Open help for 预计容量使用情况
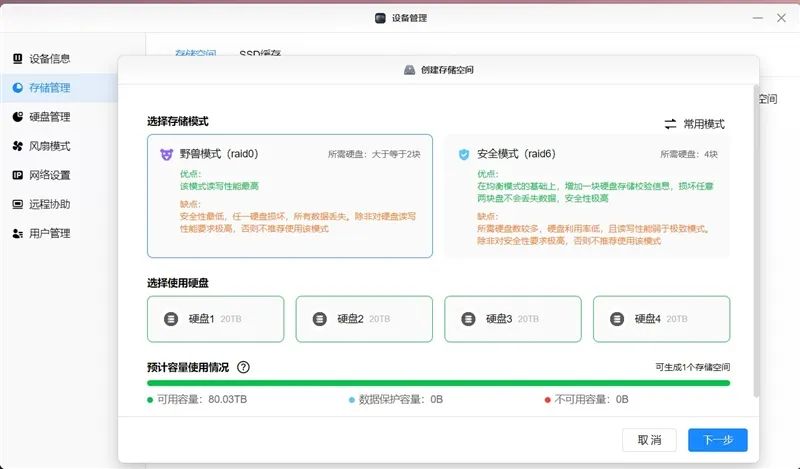The width and height of the screenshot is (800, 469). pyautogui.click(x=243, y=367)
